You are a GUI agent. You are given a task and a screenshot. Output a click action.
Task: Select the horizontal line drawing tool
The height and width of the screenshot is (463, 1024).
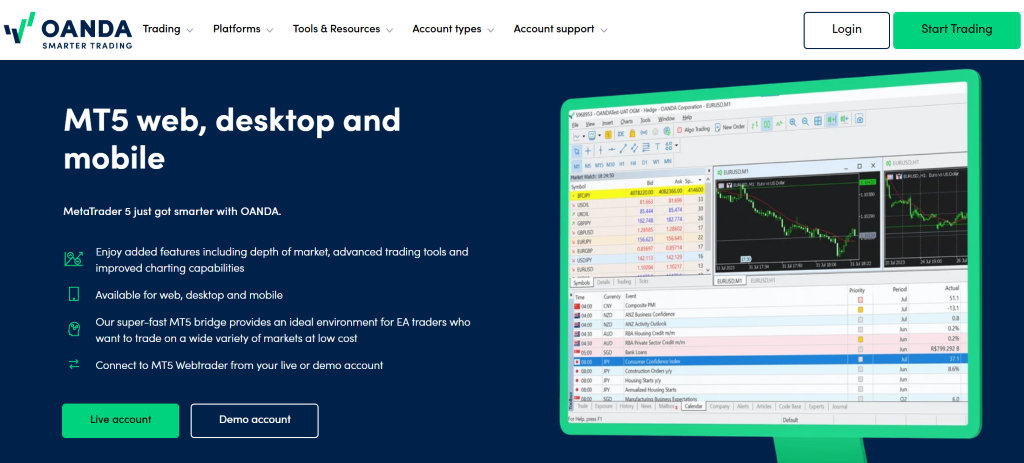tap(611, 150)
